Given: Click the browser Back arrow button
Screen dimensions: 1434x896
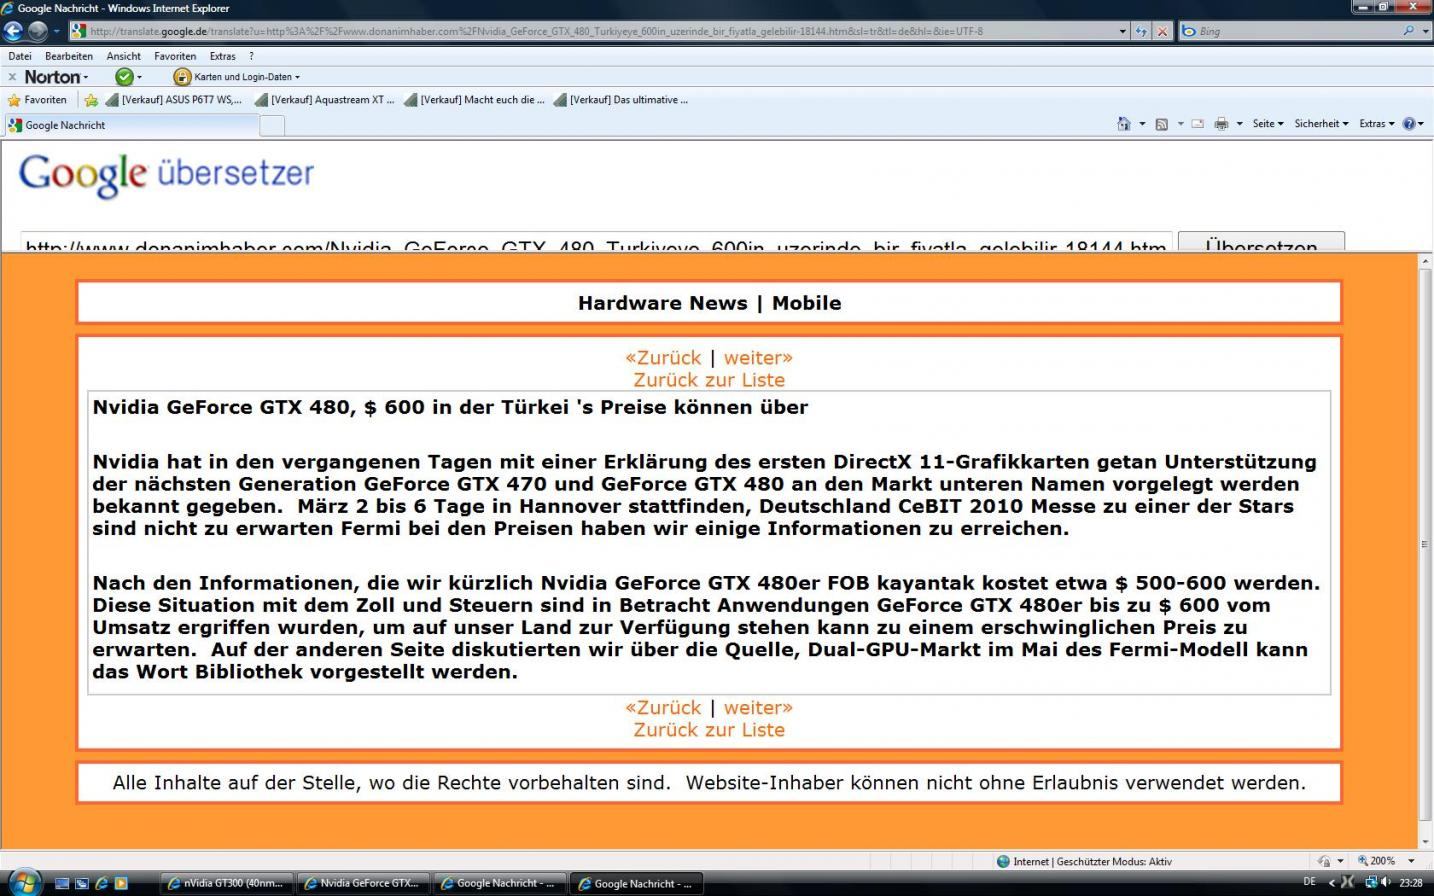Looking at the screenshot, I should [13, 31].
